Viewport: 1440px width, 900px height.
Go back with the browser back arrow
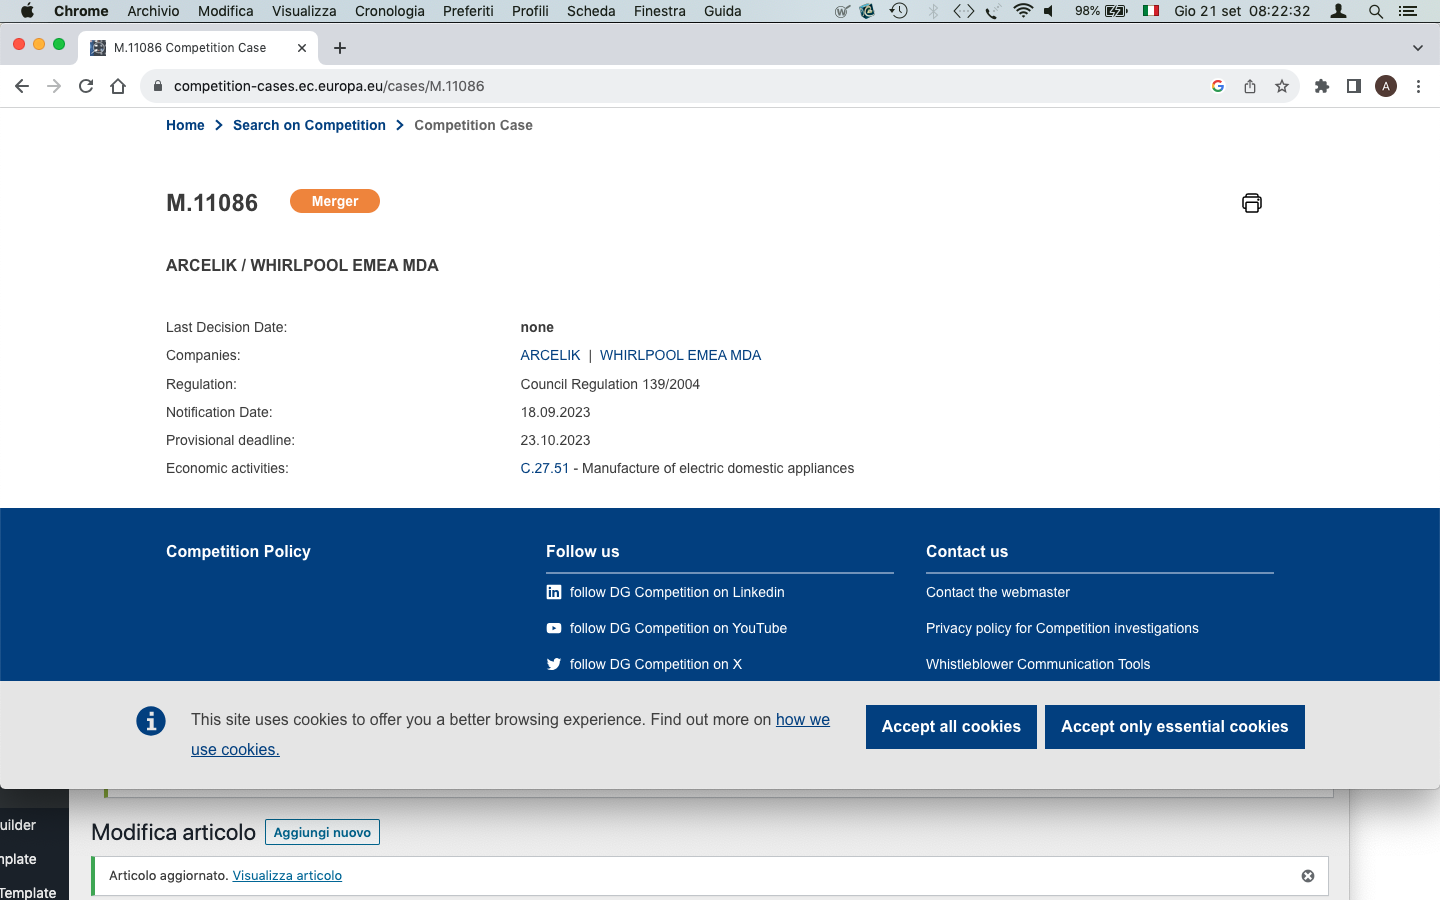[x=22, y=86]
